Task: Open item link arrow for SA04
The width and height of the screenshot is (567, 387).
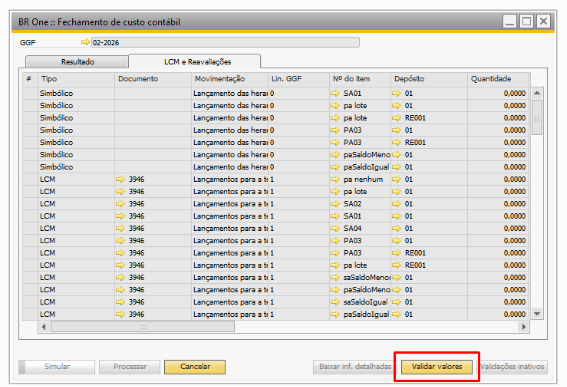Action: [x=335, y=229]
